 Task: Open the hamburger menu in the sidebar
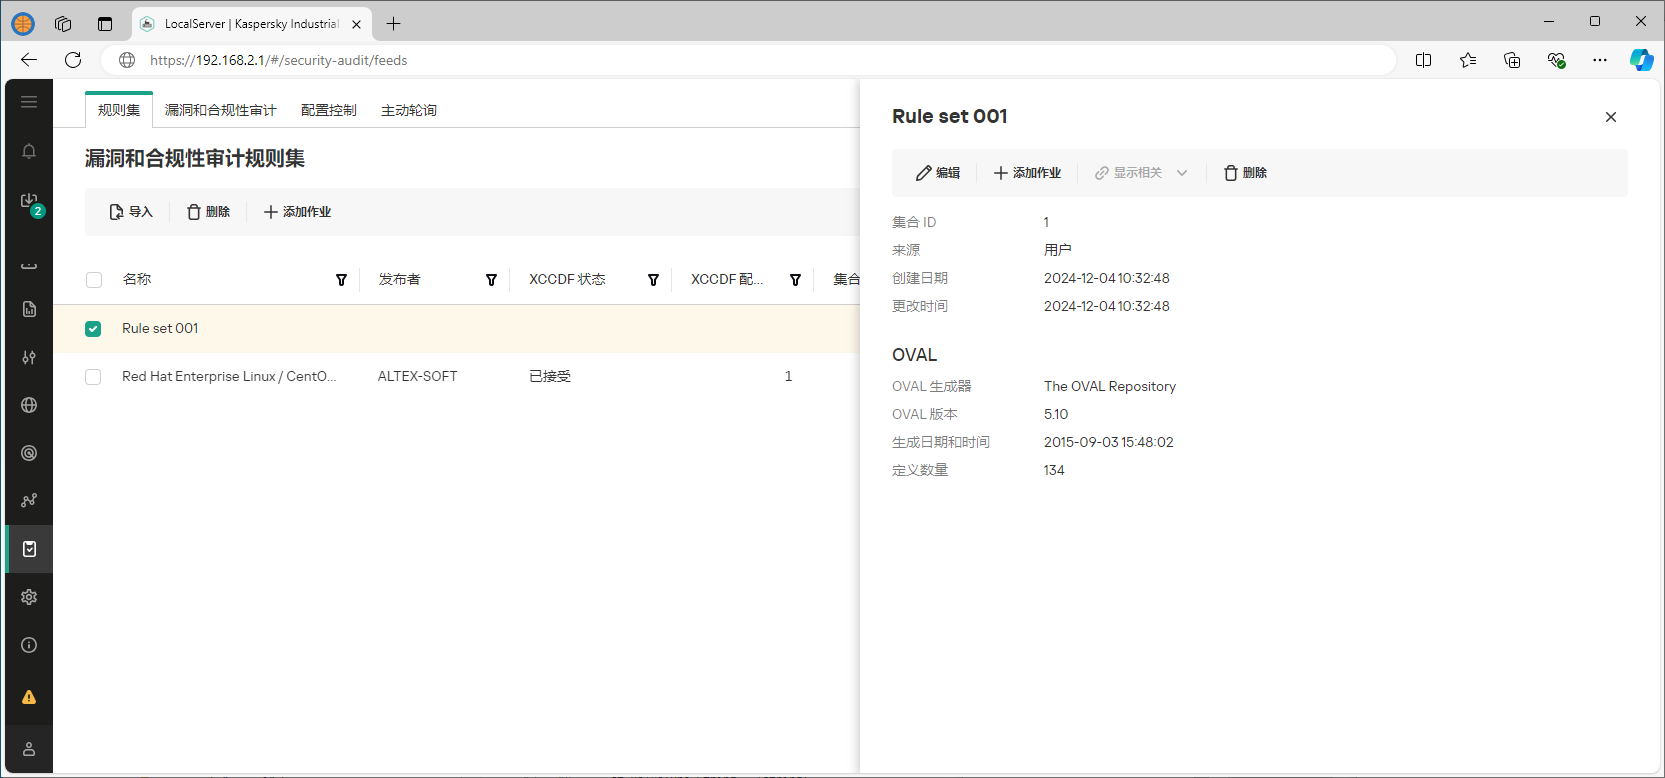29,102
